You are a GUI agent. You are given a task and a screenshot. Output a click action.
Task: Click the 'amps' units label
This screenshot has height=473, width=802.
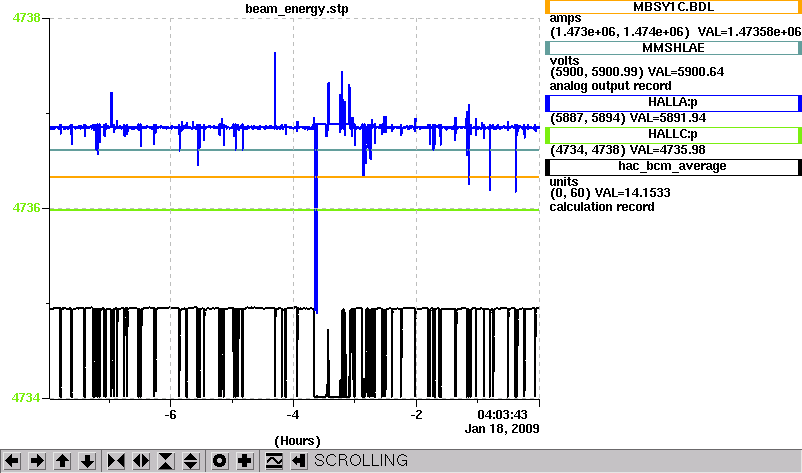coord(566,19)
